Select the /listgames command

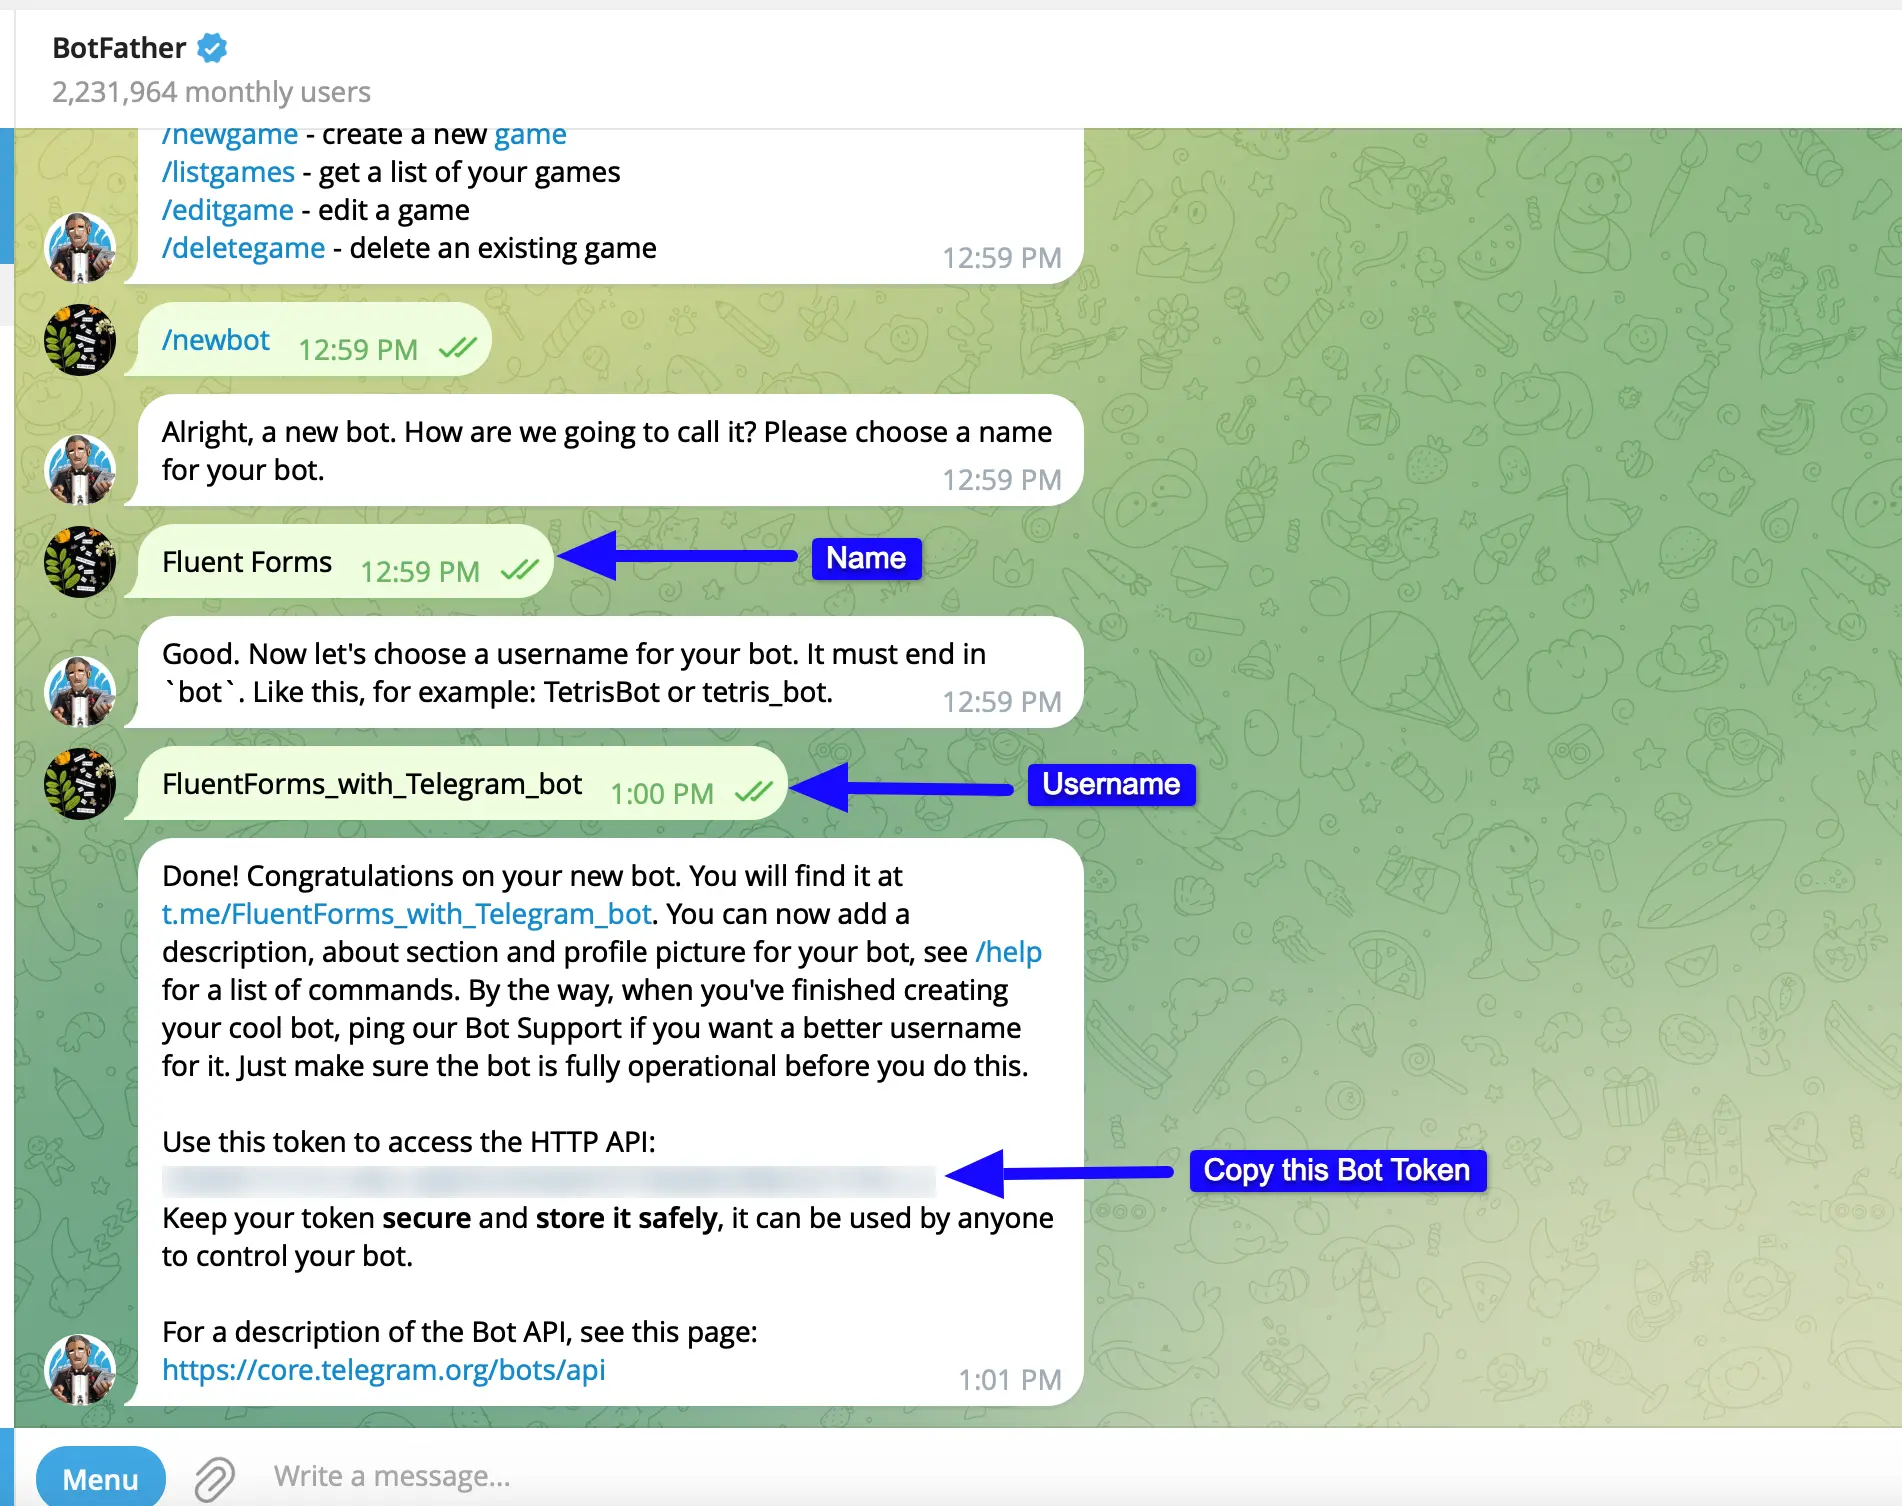coord(228,171)
